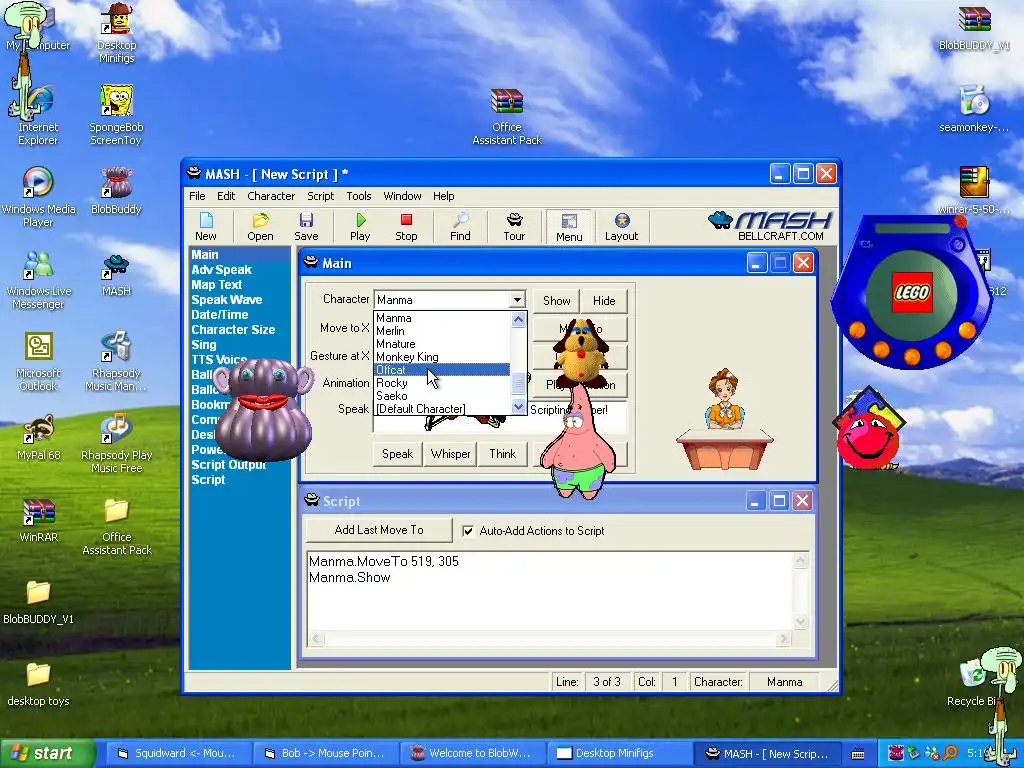Viewport: 1024px width, 768px height.
Task: Select the Rhapsody Music Manager icon
Action: [116, 361]
